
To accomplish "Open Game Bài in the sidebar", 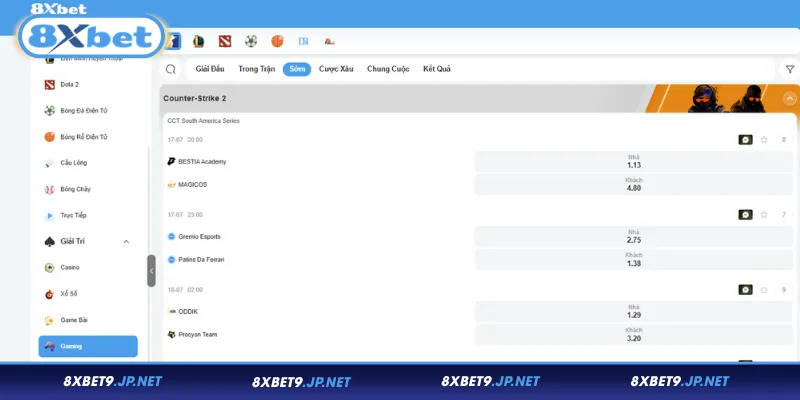I will click(74, 320).
